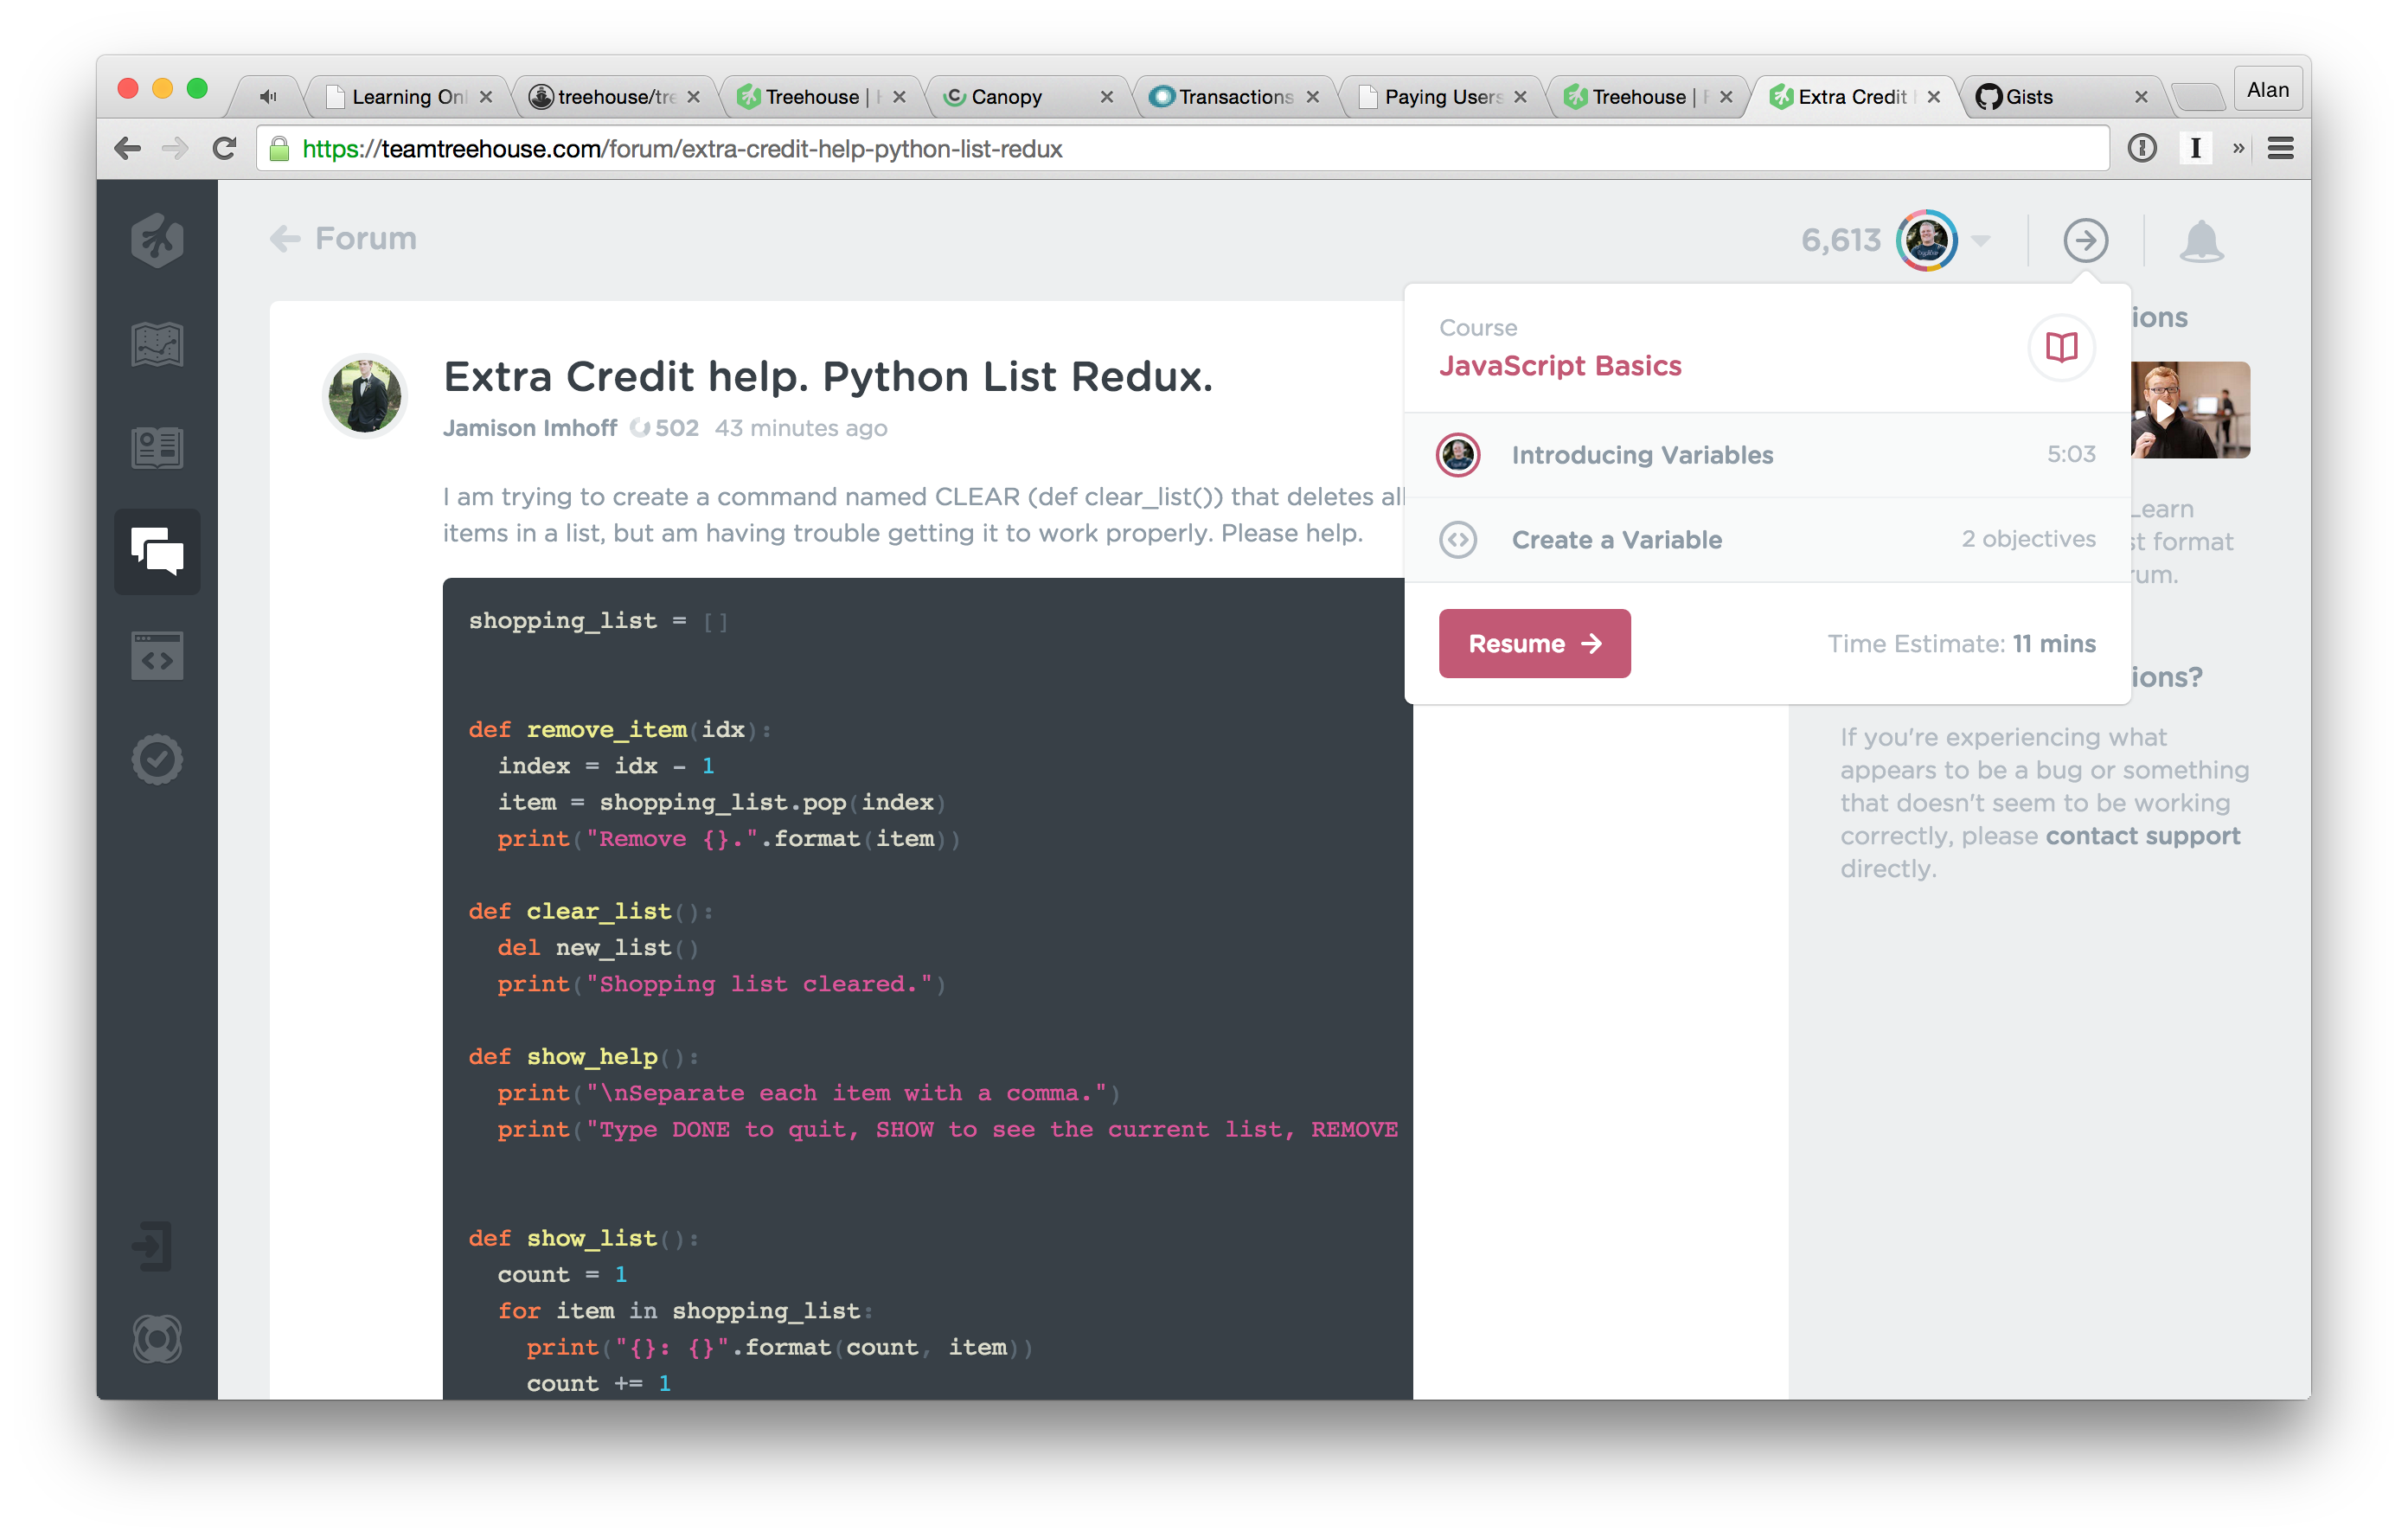Image resolution: width=2408 pixels, height=1538 pixels.
Task: Open the notifications bell icon
Action: point(2200,241)
